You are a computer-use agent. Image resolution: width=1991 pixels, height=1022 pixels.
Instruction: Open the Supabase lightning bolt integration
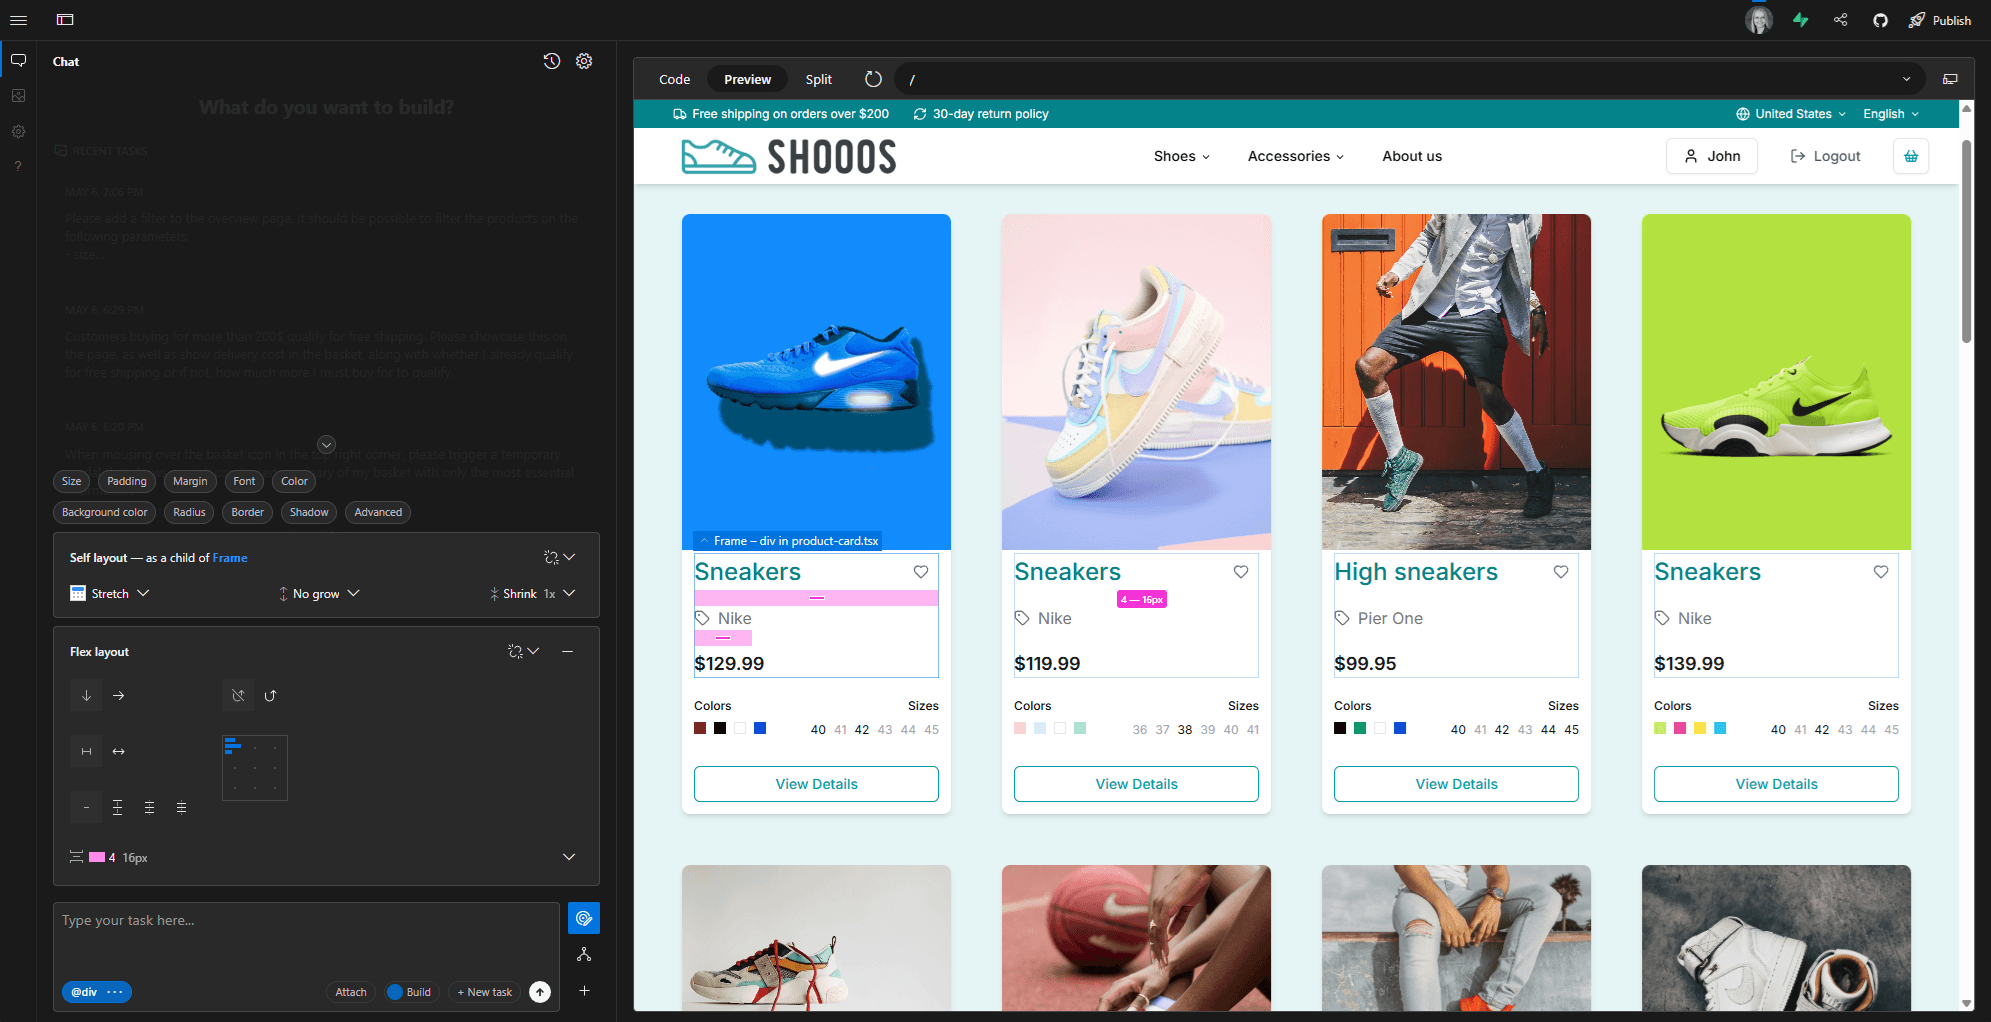coord(1801,20)
